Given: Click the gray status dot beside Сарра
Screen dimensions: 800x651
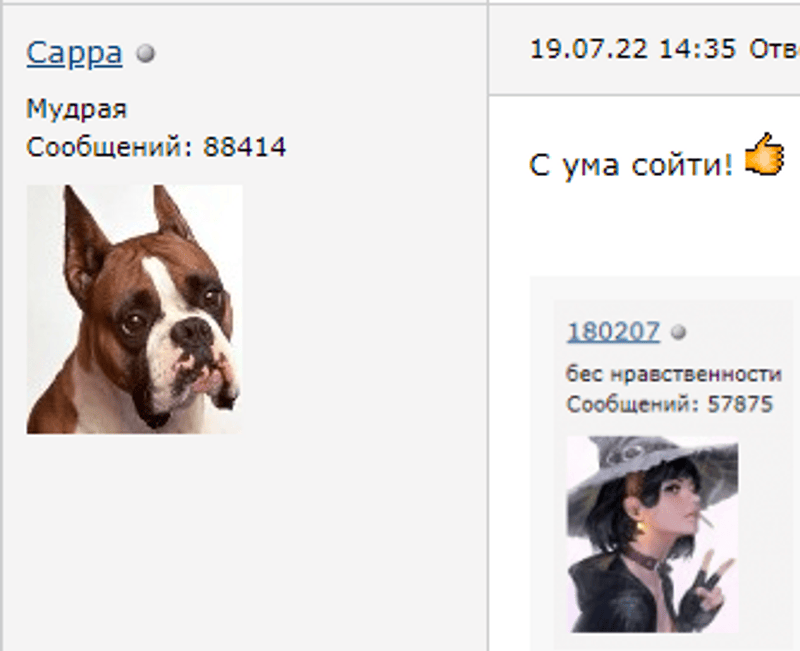Looking at the screenshot, I should coord(145,53).
